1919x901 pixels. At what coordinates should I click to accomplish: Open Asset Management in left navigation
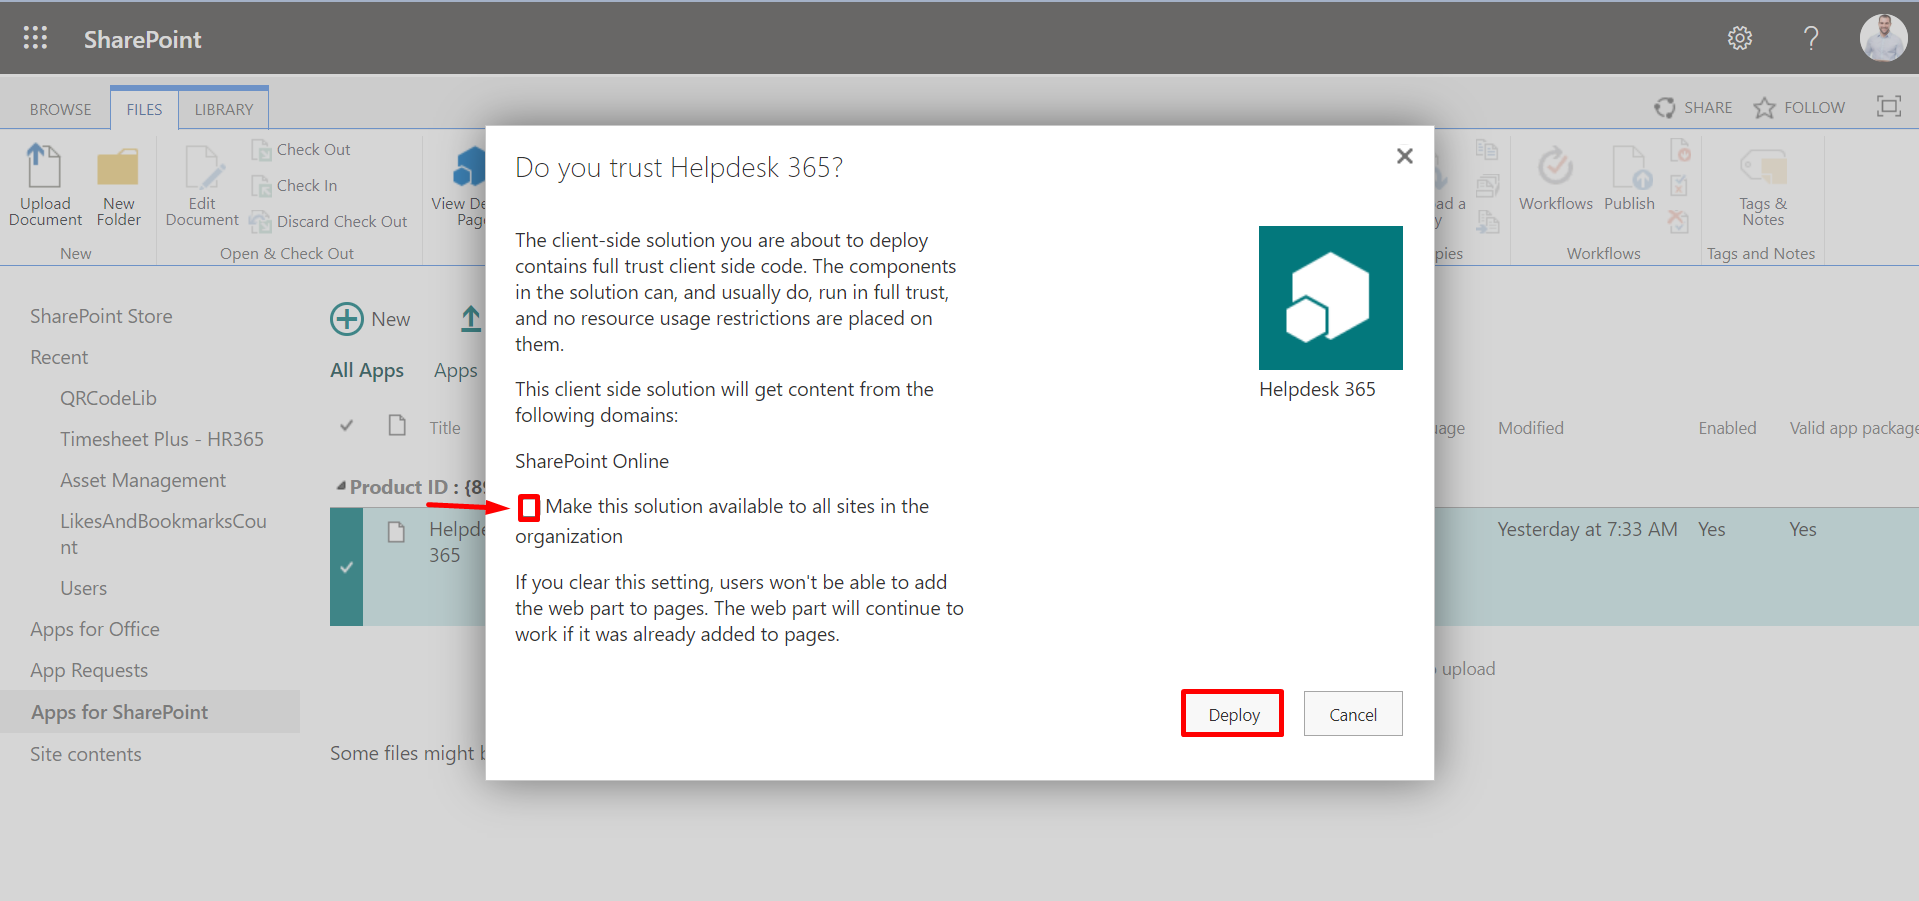[143, 480]
